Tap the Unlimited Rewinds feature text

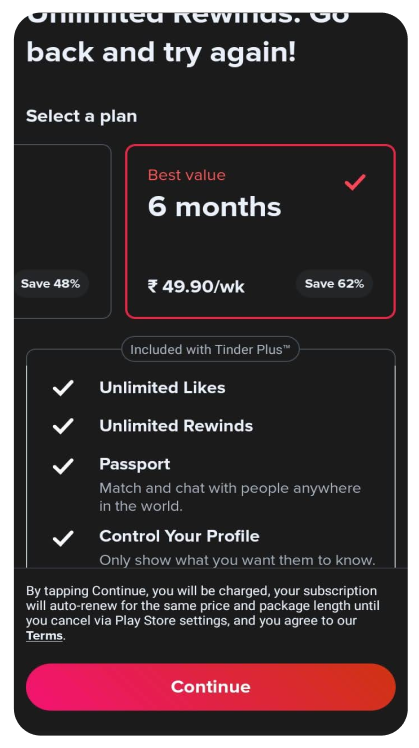pyautogui.click(x=176, y=426)
